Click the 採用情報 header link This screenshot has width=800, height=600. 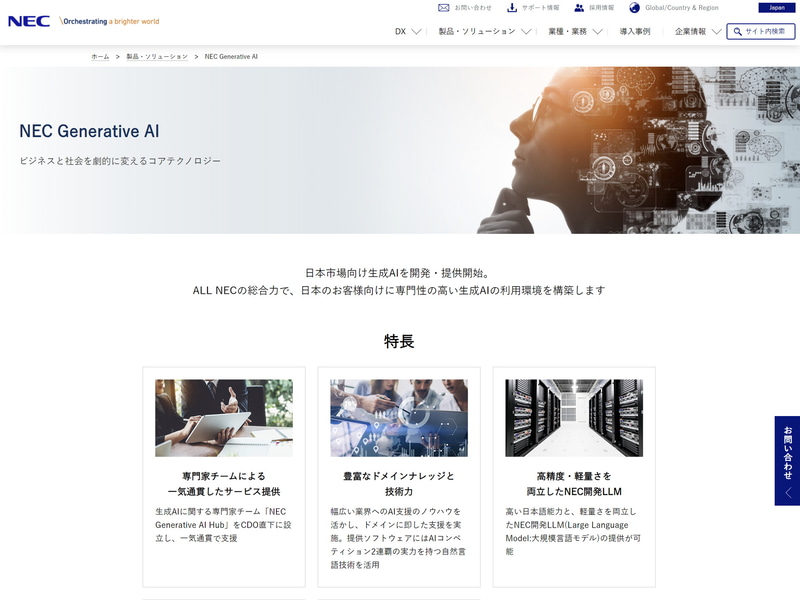(602, 8)
